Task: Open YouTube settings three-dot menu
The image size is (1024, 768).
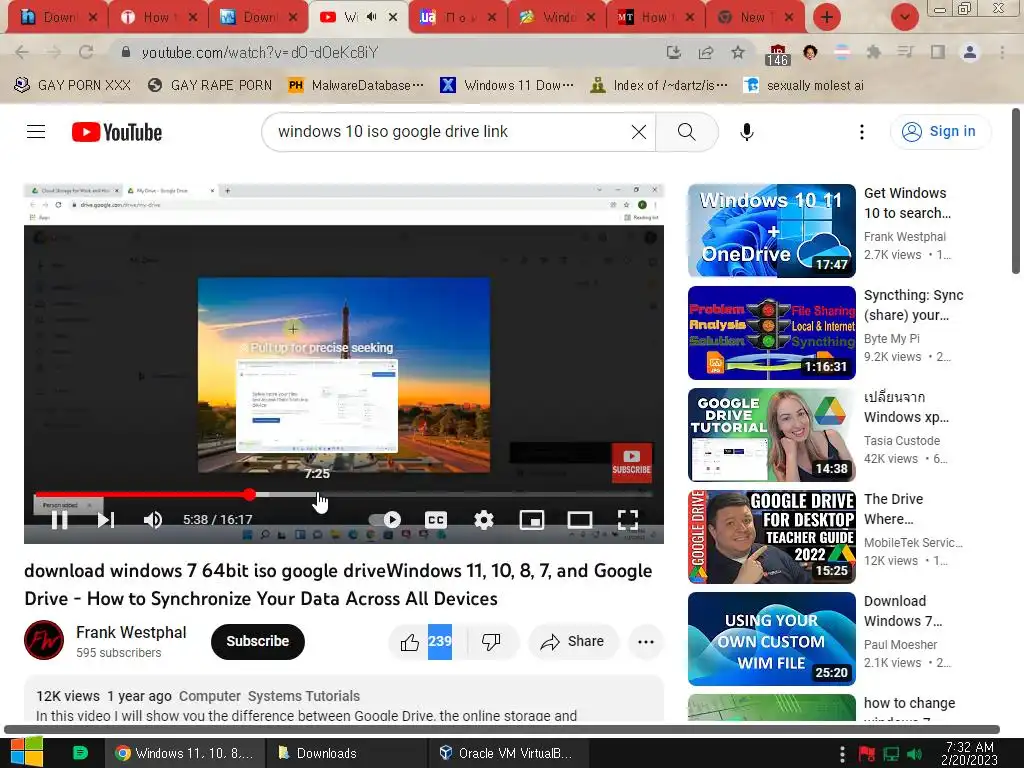Action: (862, 132)
